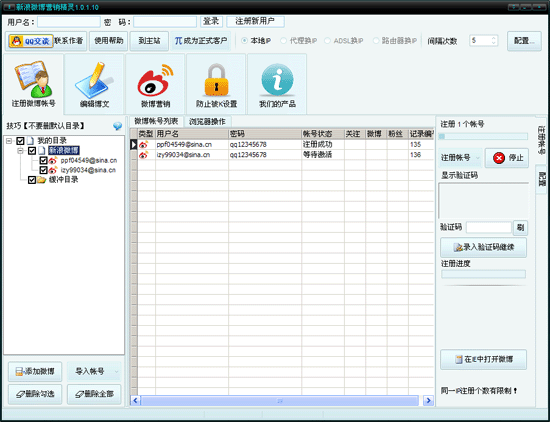Open the vertical 注册帐号 side tab
This screenshot has width=550, height=422.
(541, 140)
